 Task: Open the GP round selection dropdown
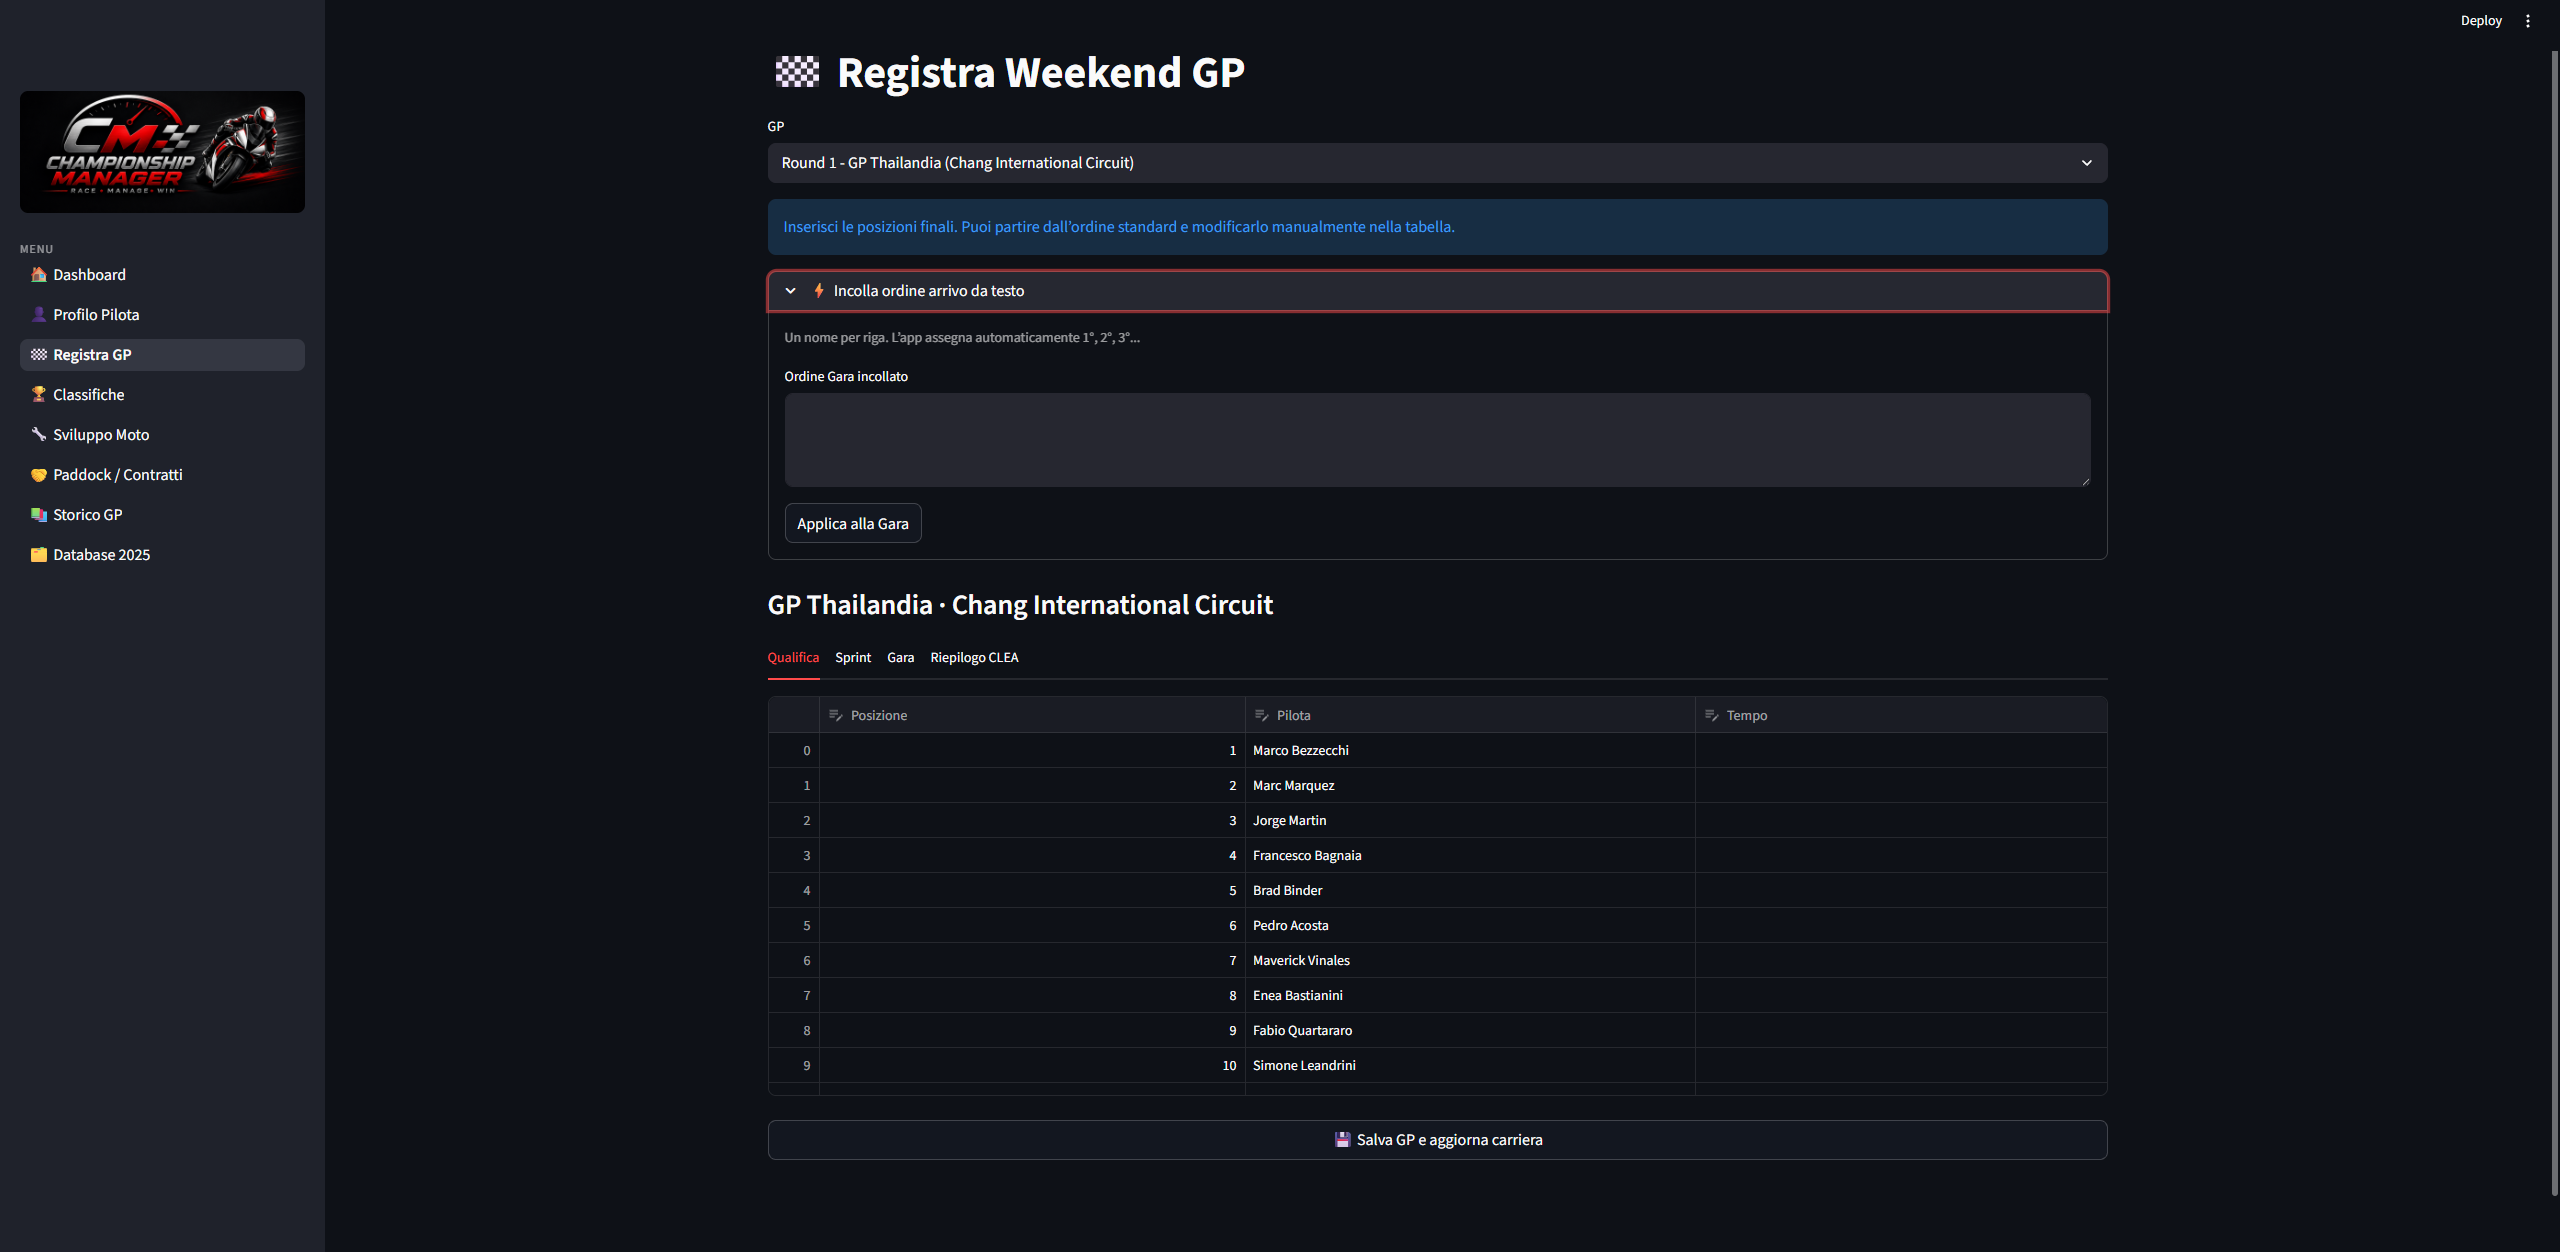[x=1437, y=163]
